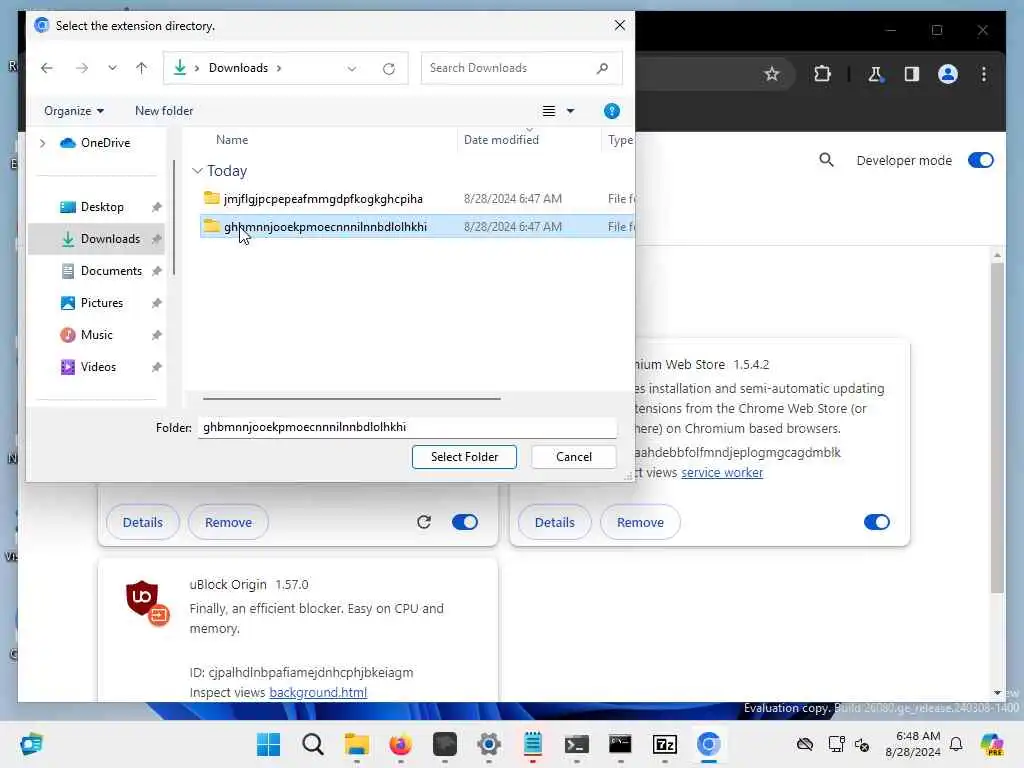The image size is (1024, 768).
Task: Search extensions with the magnifier icon
Action: [x=826, y=160]
